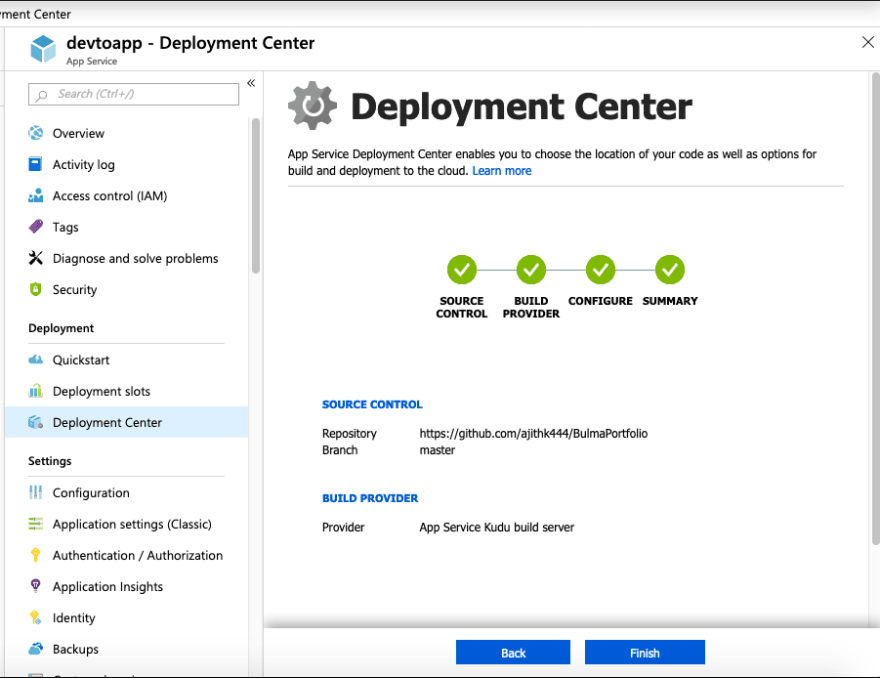The image size is (880, 678).
Task: Go to Tags menu item
Action: (126, 227)
